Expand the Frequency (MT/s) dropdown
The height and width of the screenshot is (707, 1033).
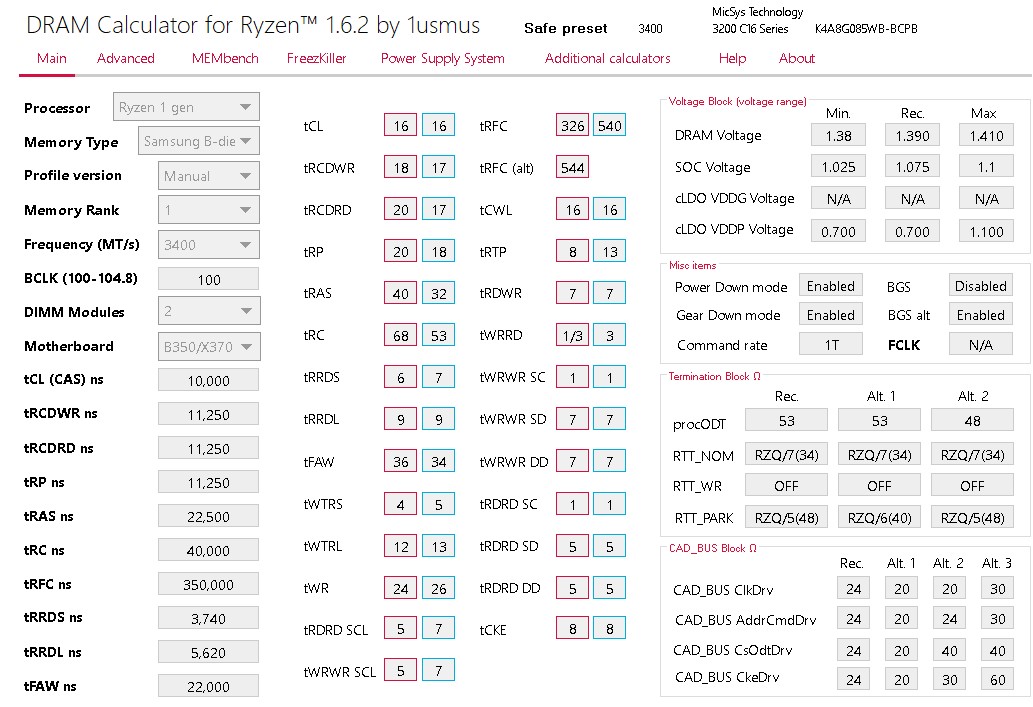(x=209, y=244)
